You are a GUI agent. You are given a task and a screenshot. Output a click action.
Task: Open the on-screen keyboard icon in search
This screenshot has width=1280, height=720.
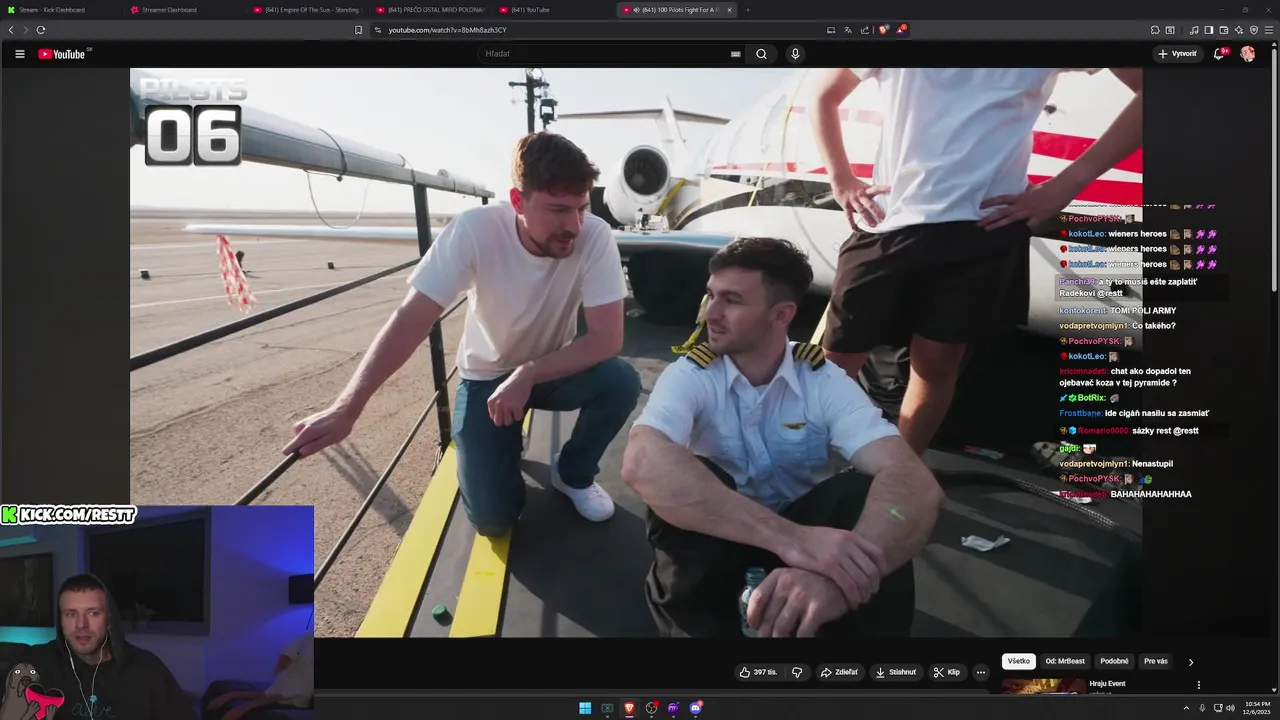[x=736, y=54]
